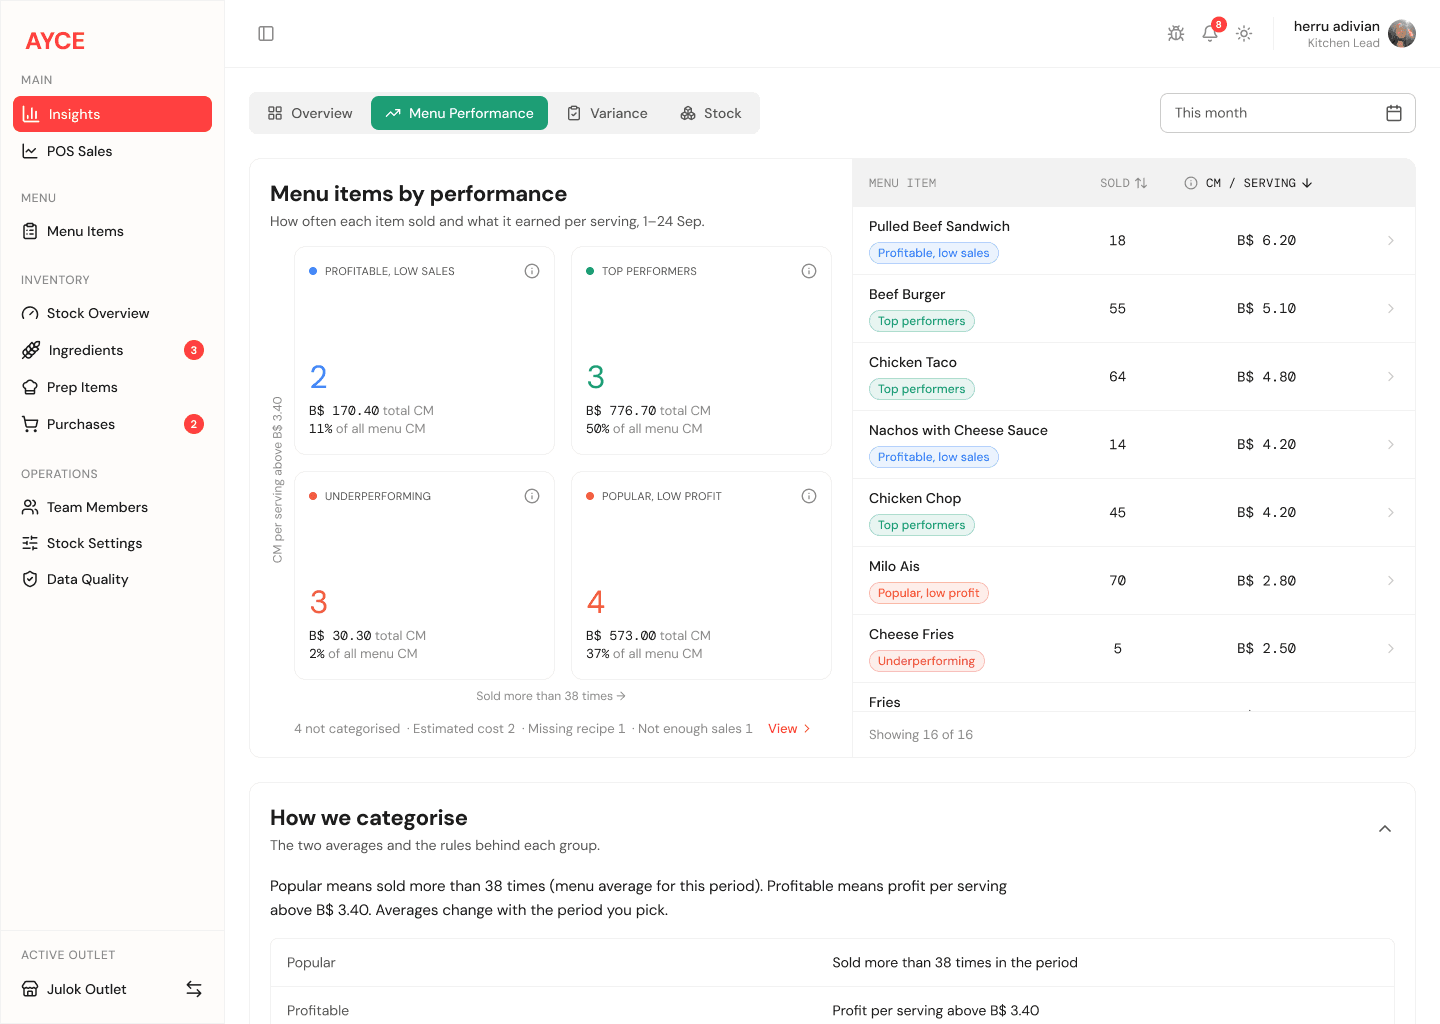Show info for Underperforming card
Image resolution: width=1440 pixels, height=1024 pixels.
coord(532,496)
